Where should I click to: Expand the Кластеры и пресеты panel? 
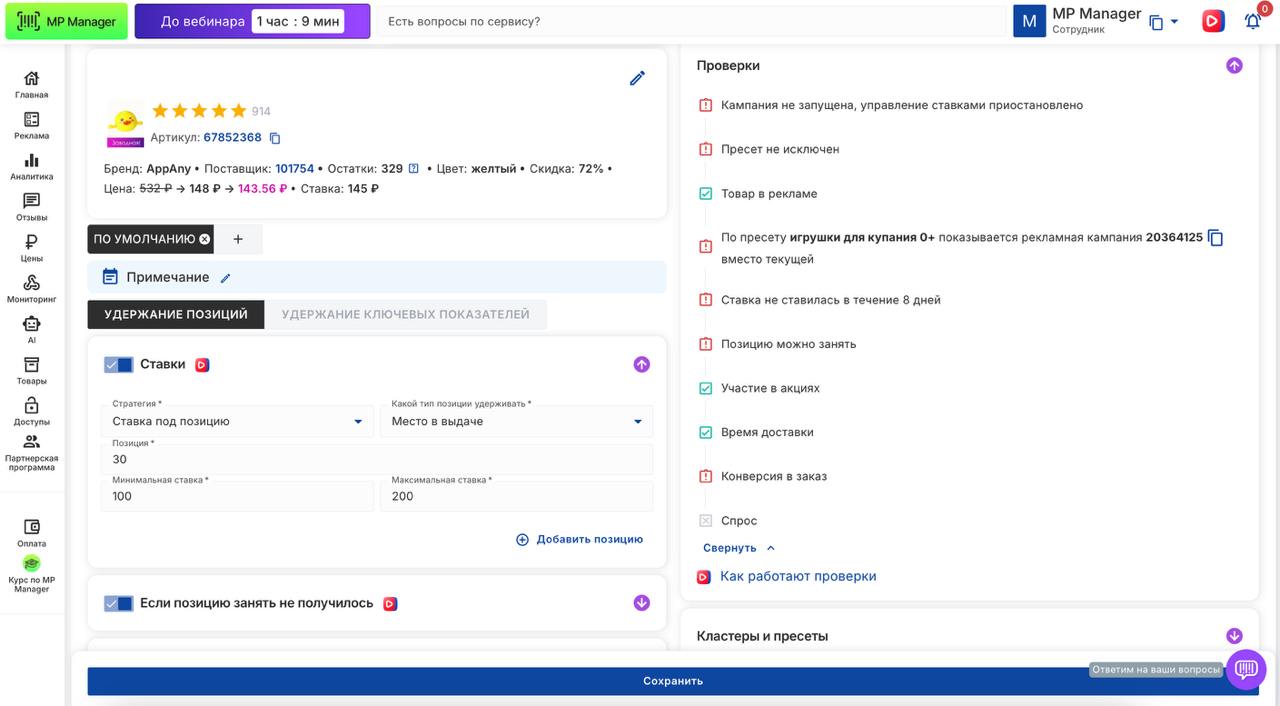pos(1234,636)
